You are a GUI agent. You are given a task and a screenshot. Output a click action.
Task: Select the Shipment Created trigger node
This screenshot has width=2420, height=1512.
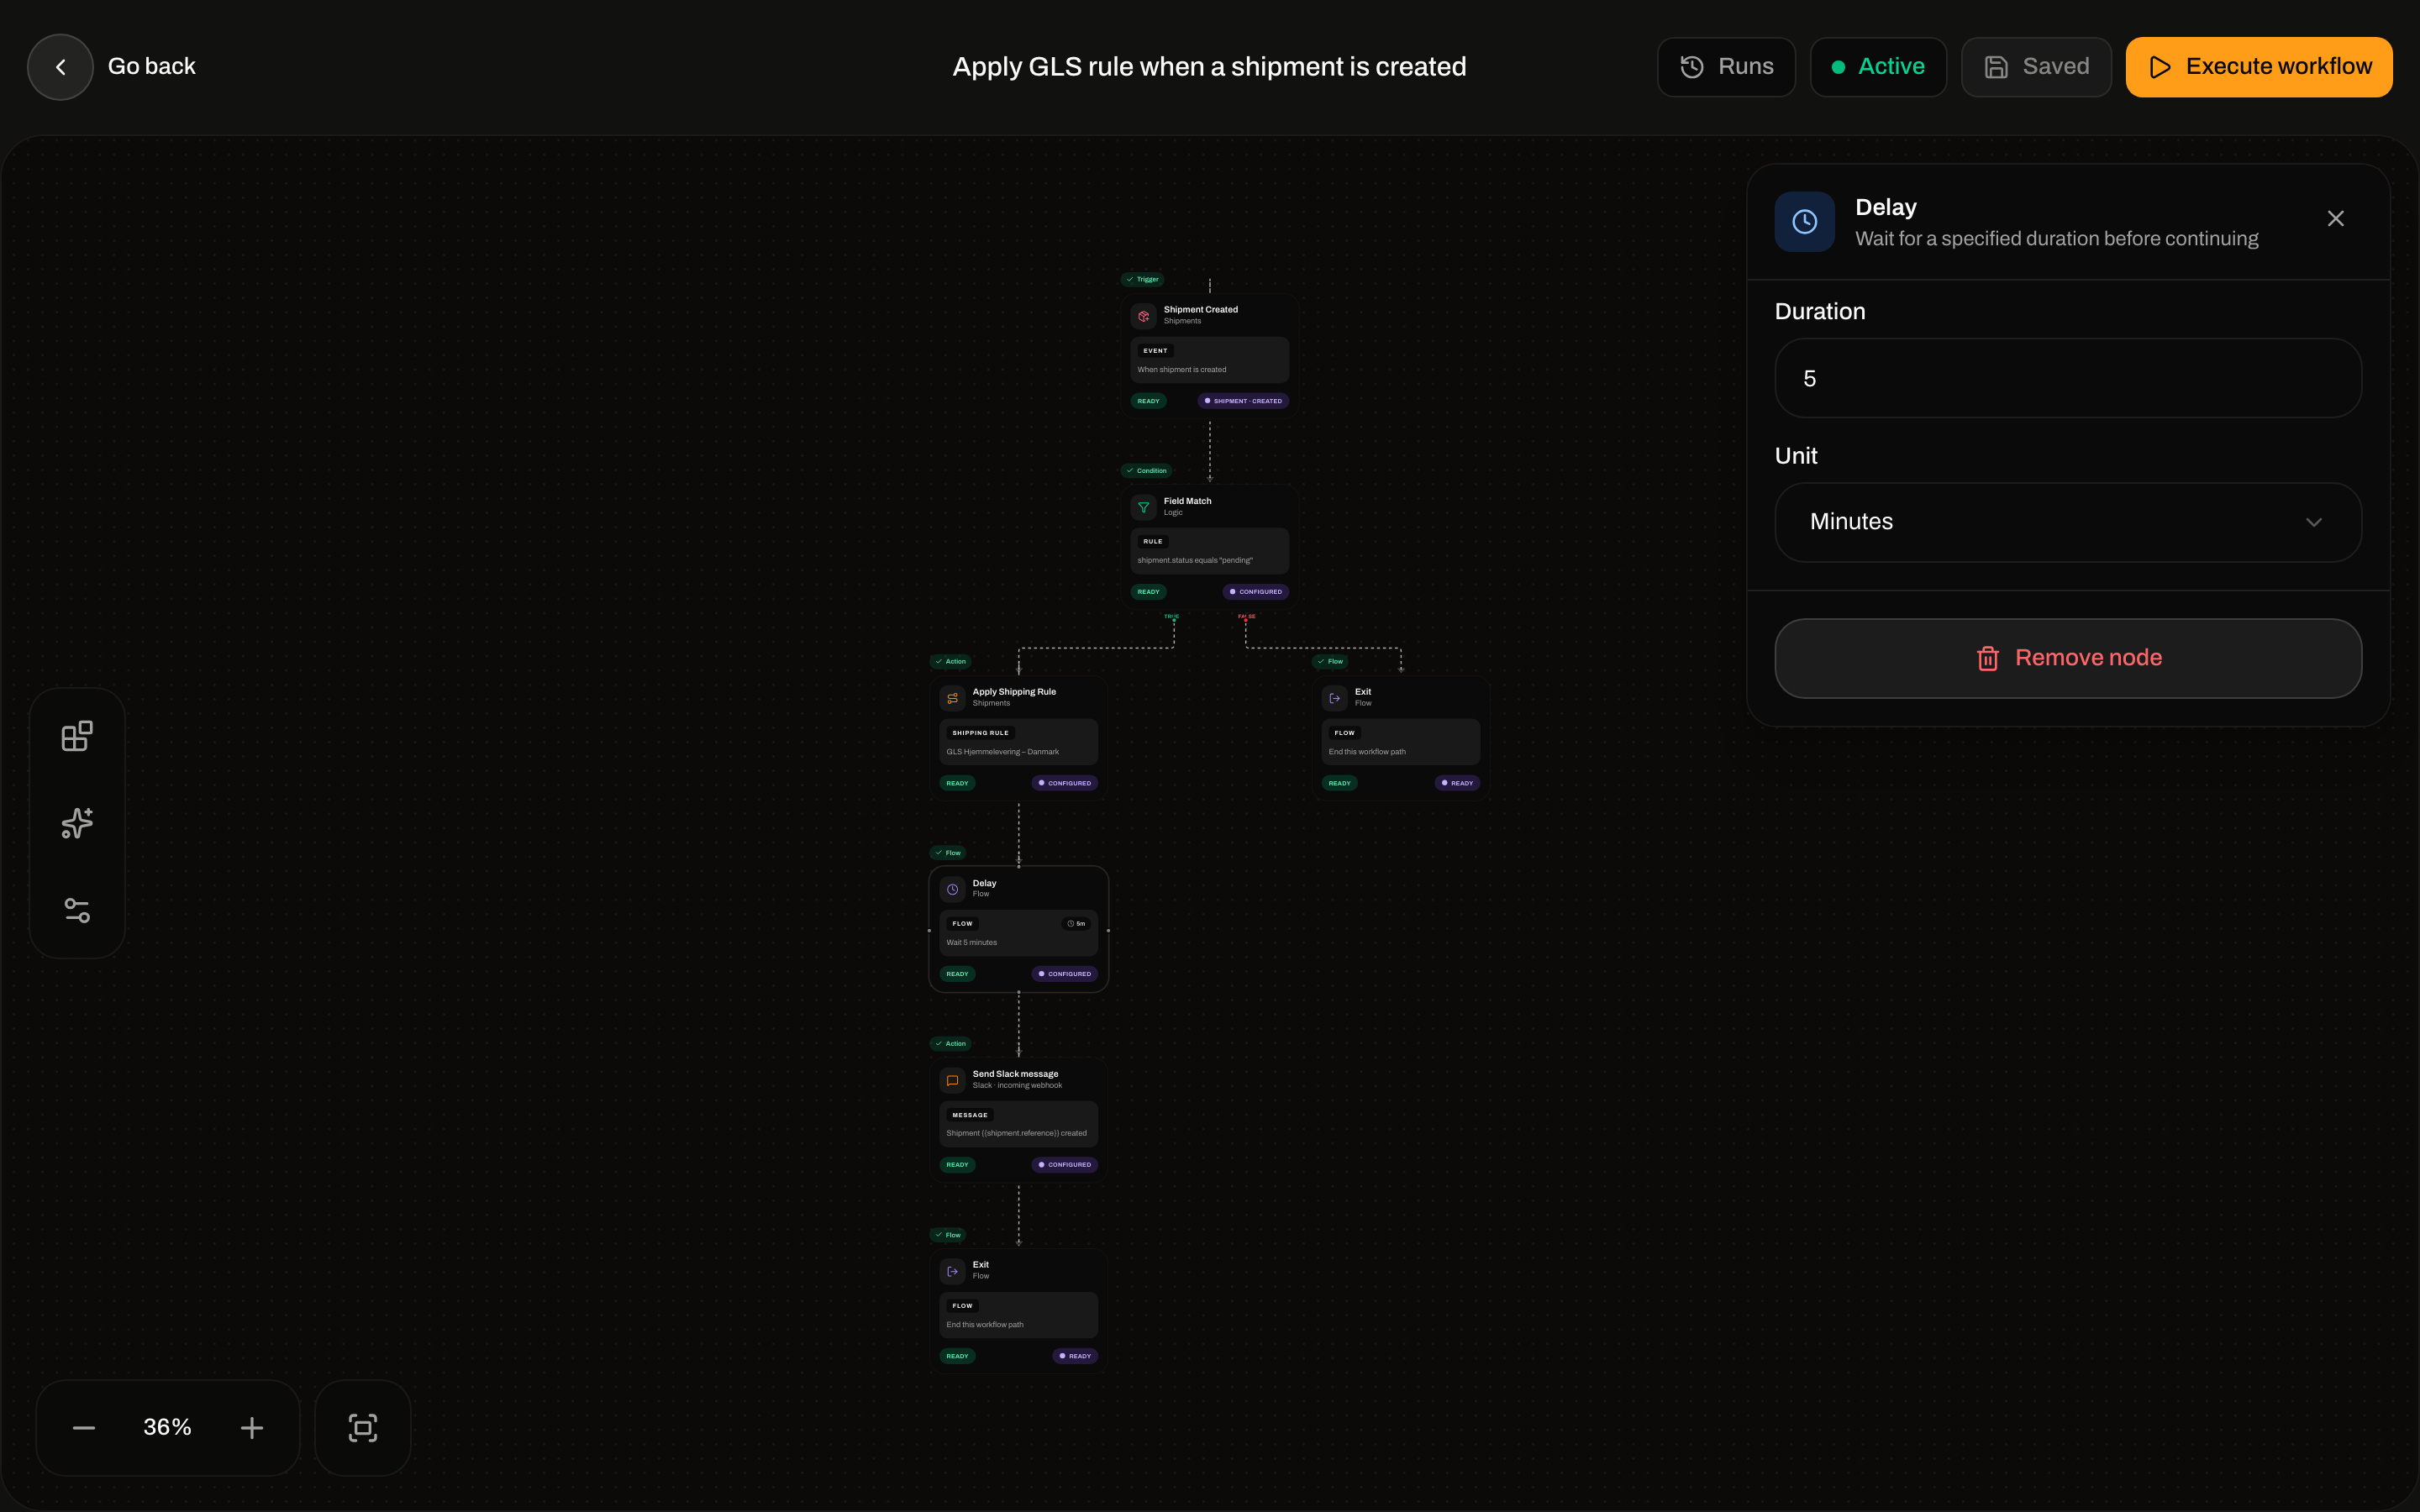pyautogui.click(x=1209, y=355)
